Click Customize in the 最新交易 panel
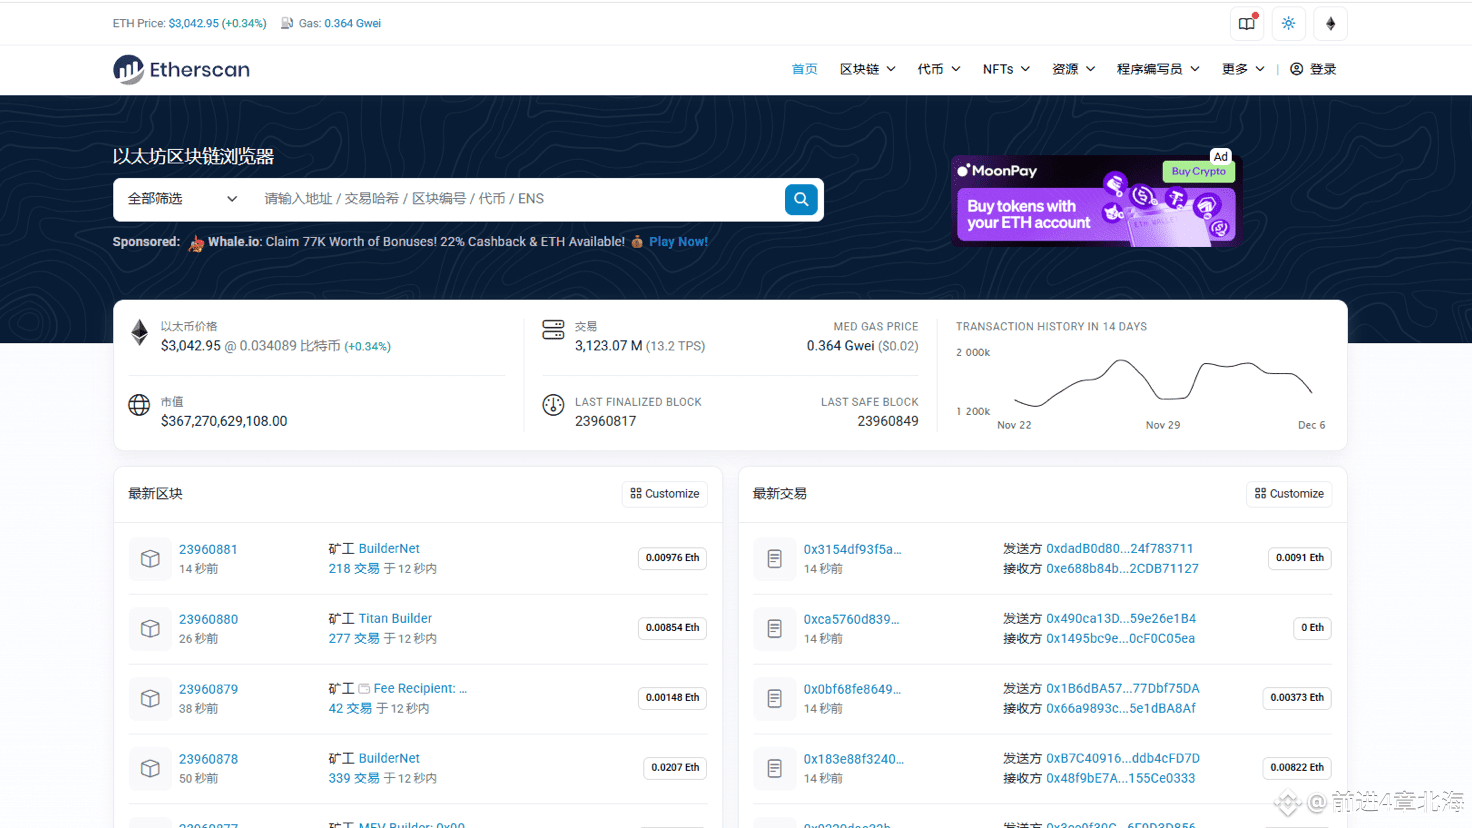Viewport: 1472px width, 828px height. point(1289,494)
